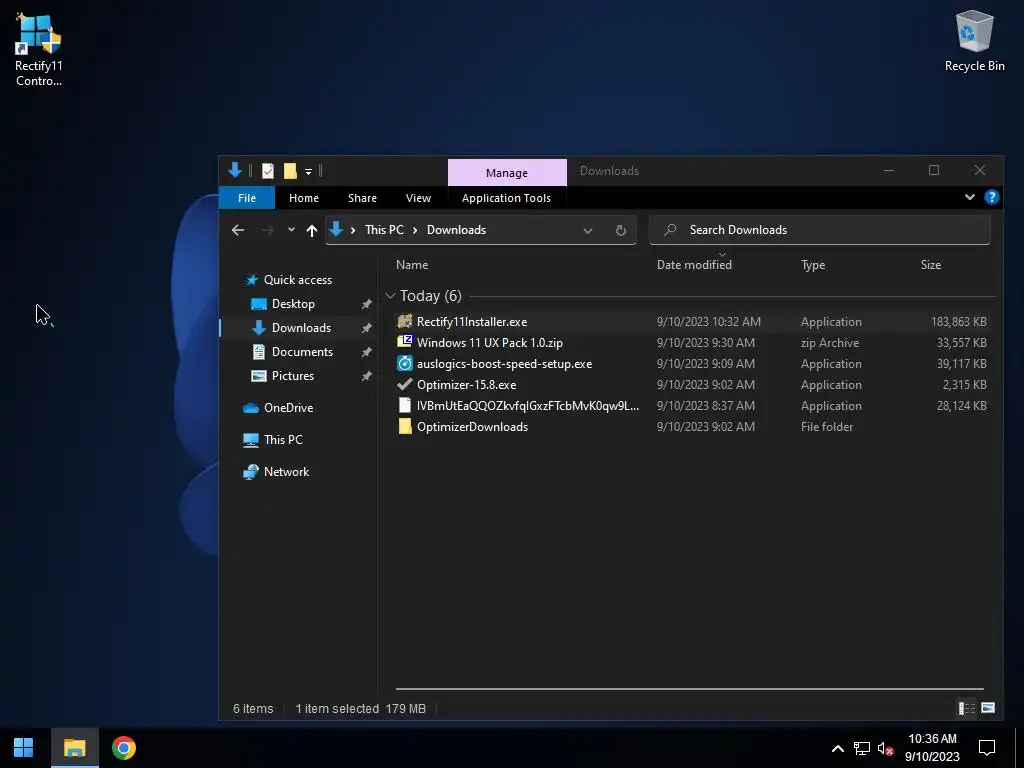
Task: Sort by the Size column header
Action: click(931, 264)
